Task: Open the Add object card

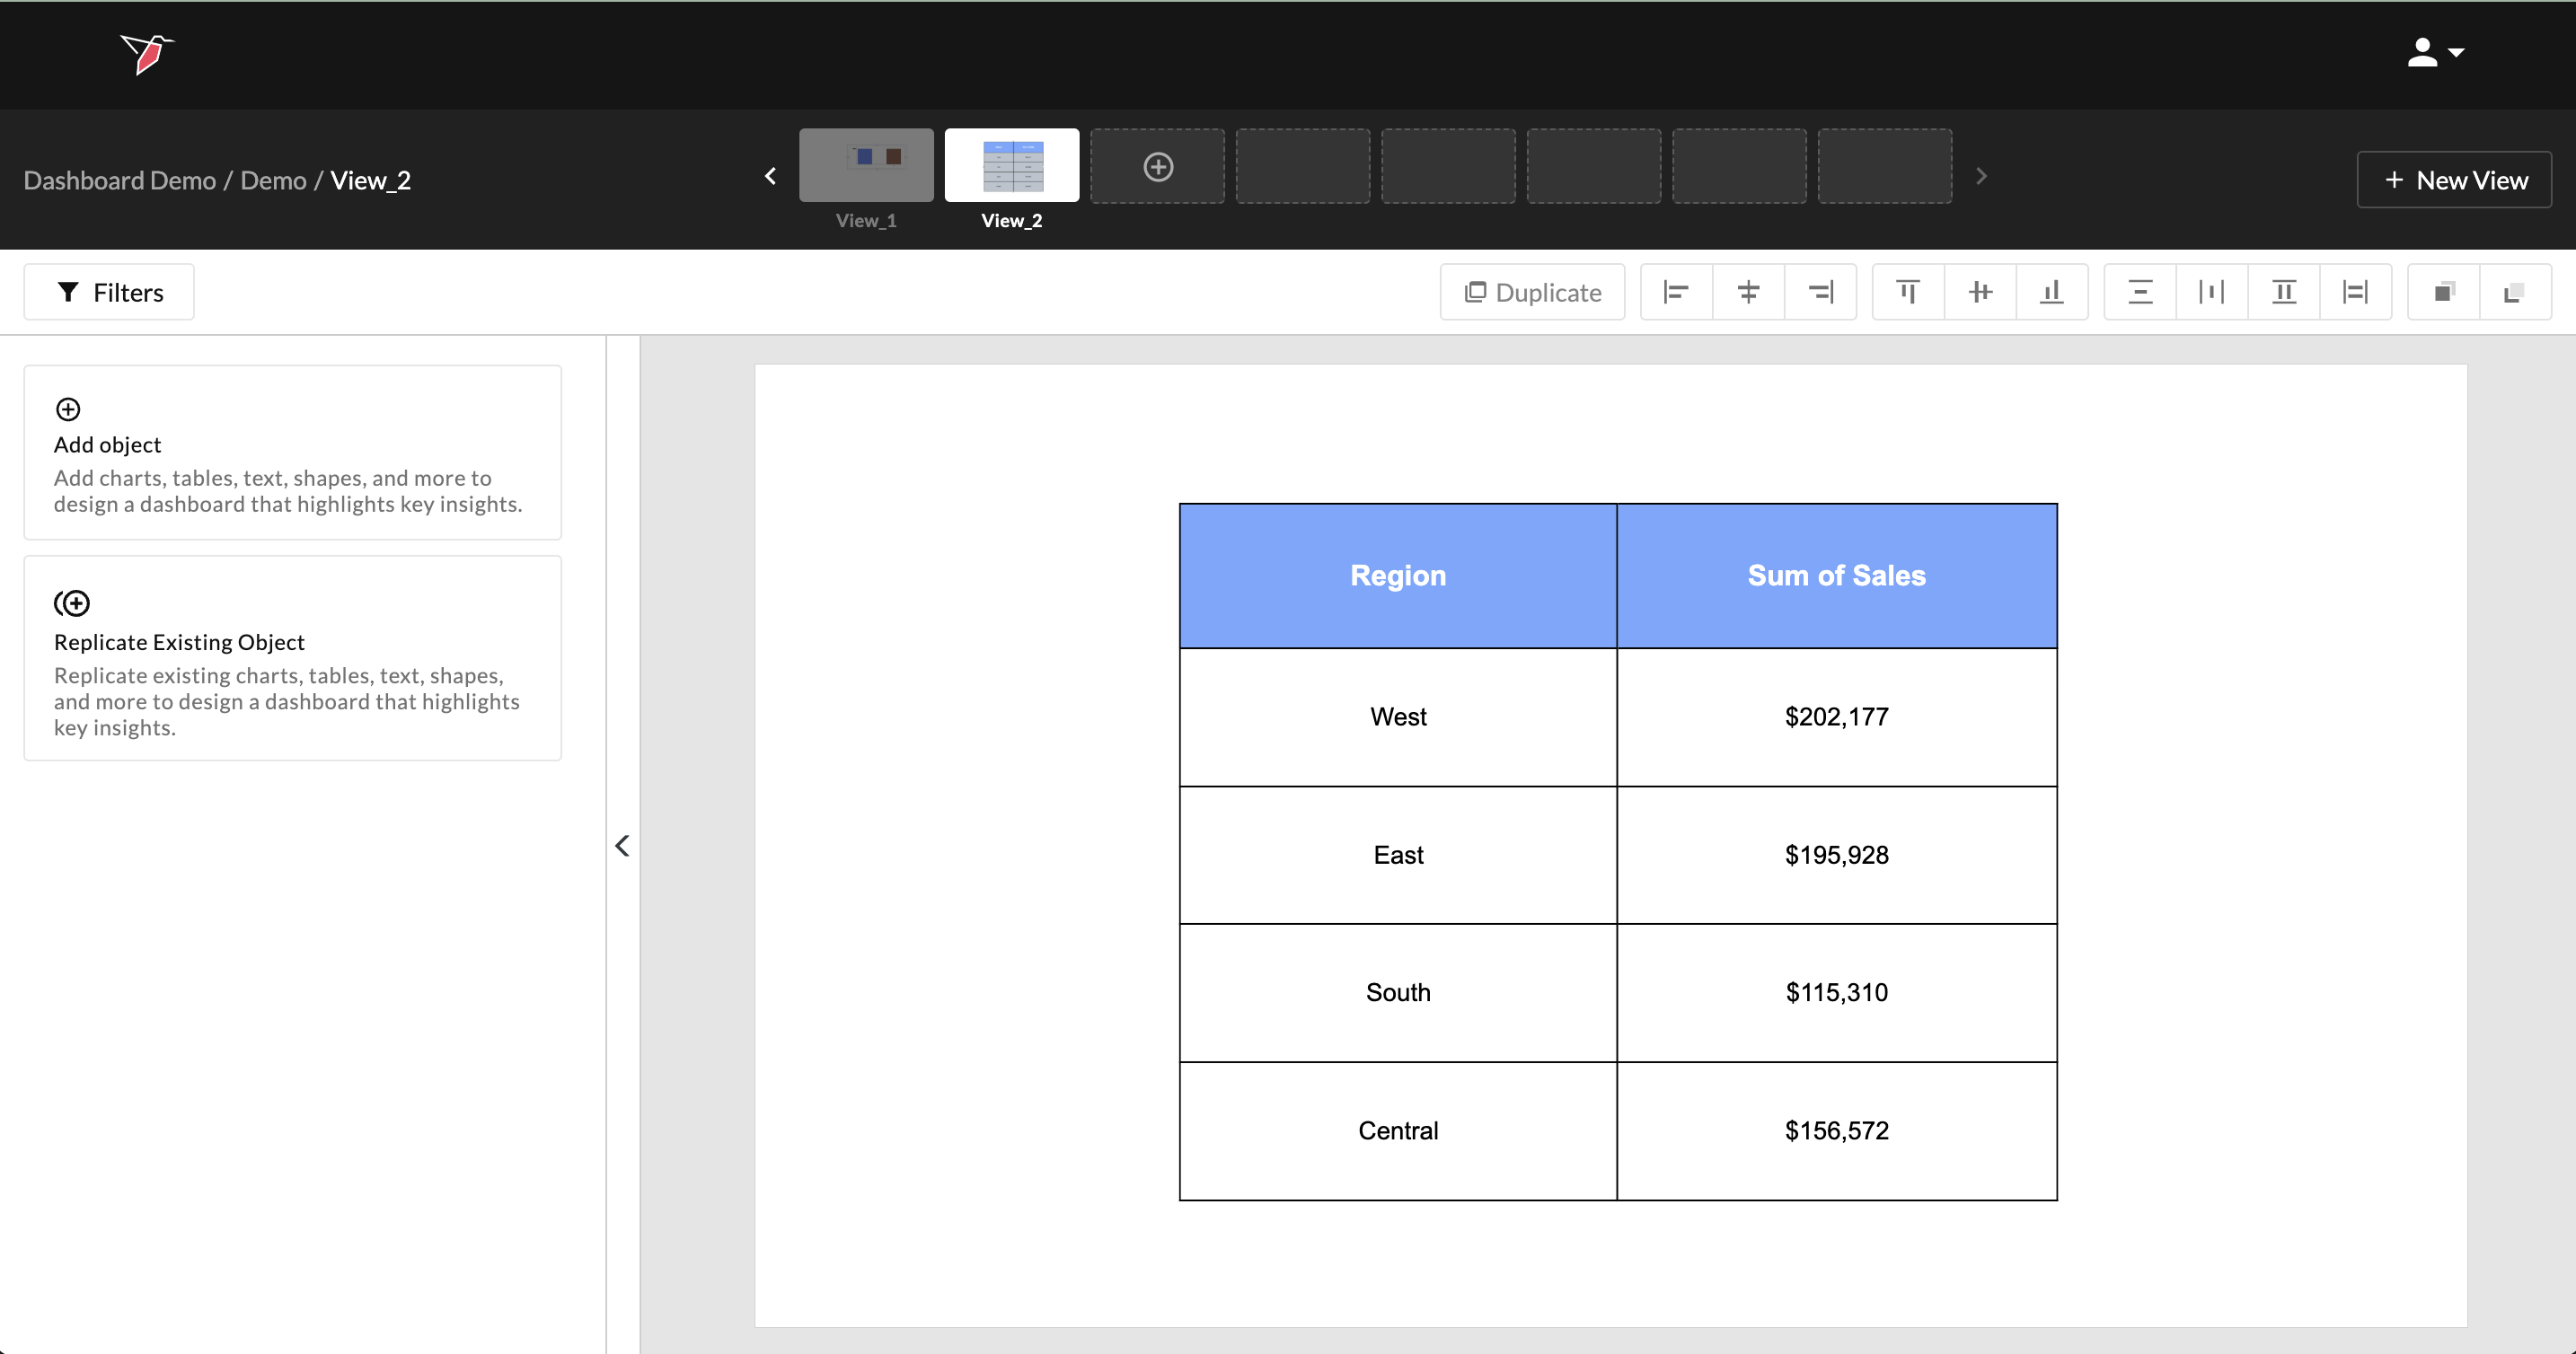Action: pos(292,452)
